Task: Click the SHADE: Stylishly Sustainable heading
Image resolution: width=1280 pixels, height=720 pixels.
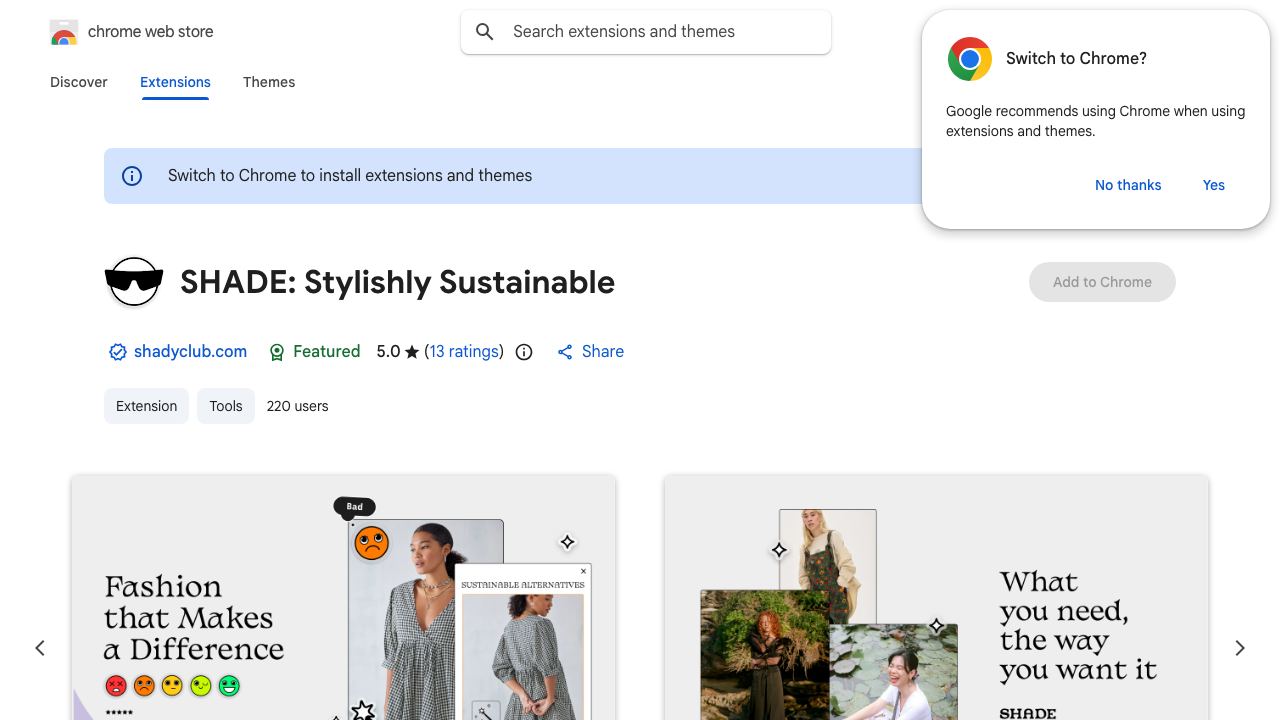Action: 397,282
